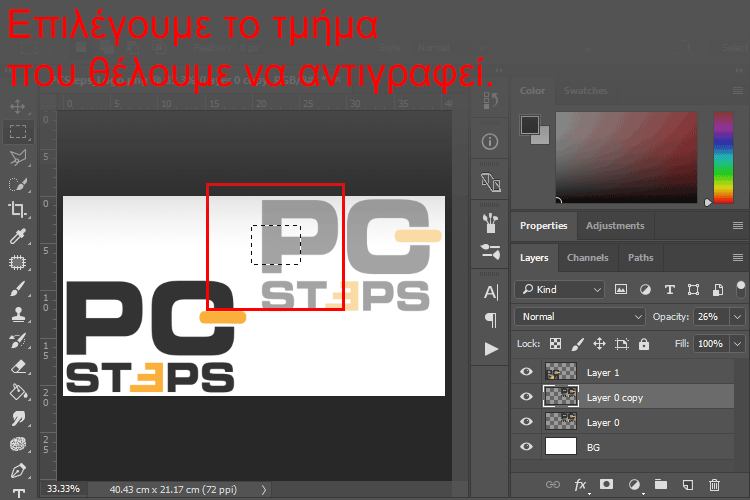
Task: Open the History panel icon
Action: coord(490,100)
